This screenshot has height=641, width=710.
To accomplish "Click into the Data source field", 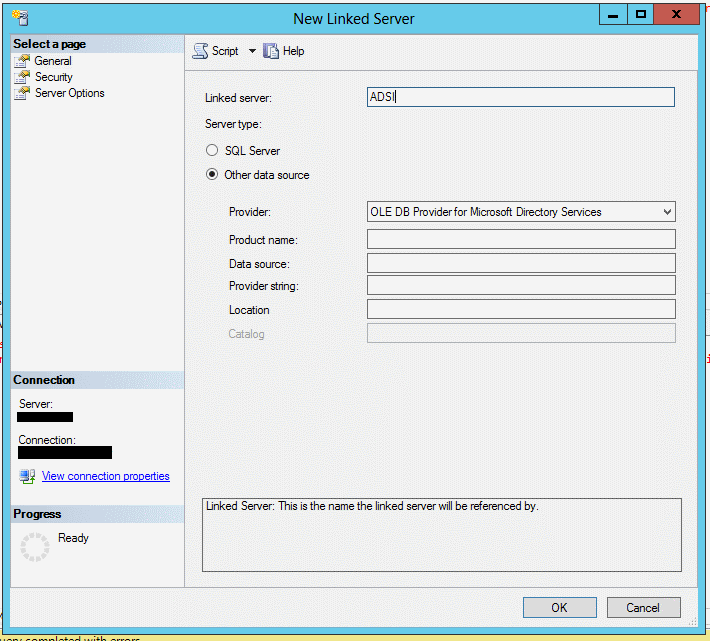I will (521, 263).
